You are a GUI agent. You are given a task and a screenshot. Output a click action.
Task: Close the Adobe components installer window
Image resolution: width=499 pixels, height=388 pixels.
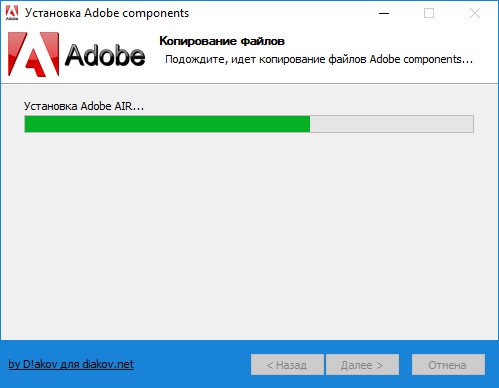[475, 13]
